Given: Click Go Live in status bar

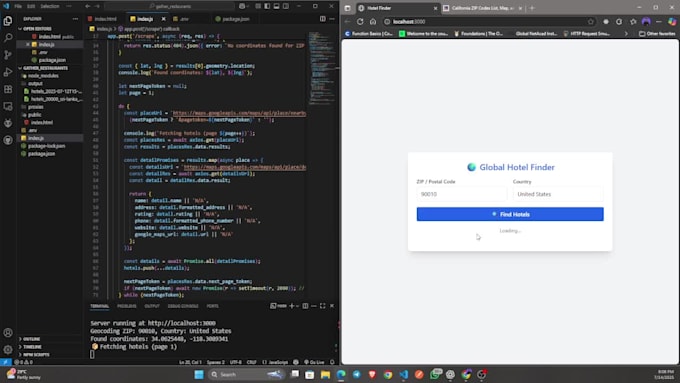Looking at the screenshot, I should (x=314, y=362).
